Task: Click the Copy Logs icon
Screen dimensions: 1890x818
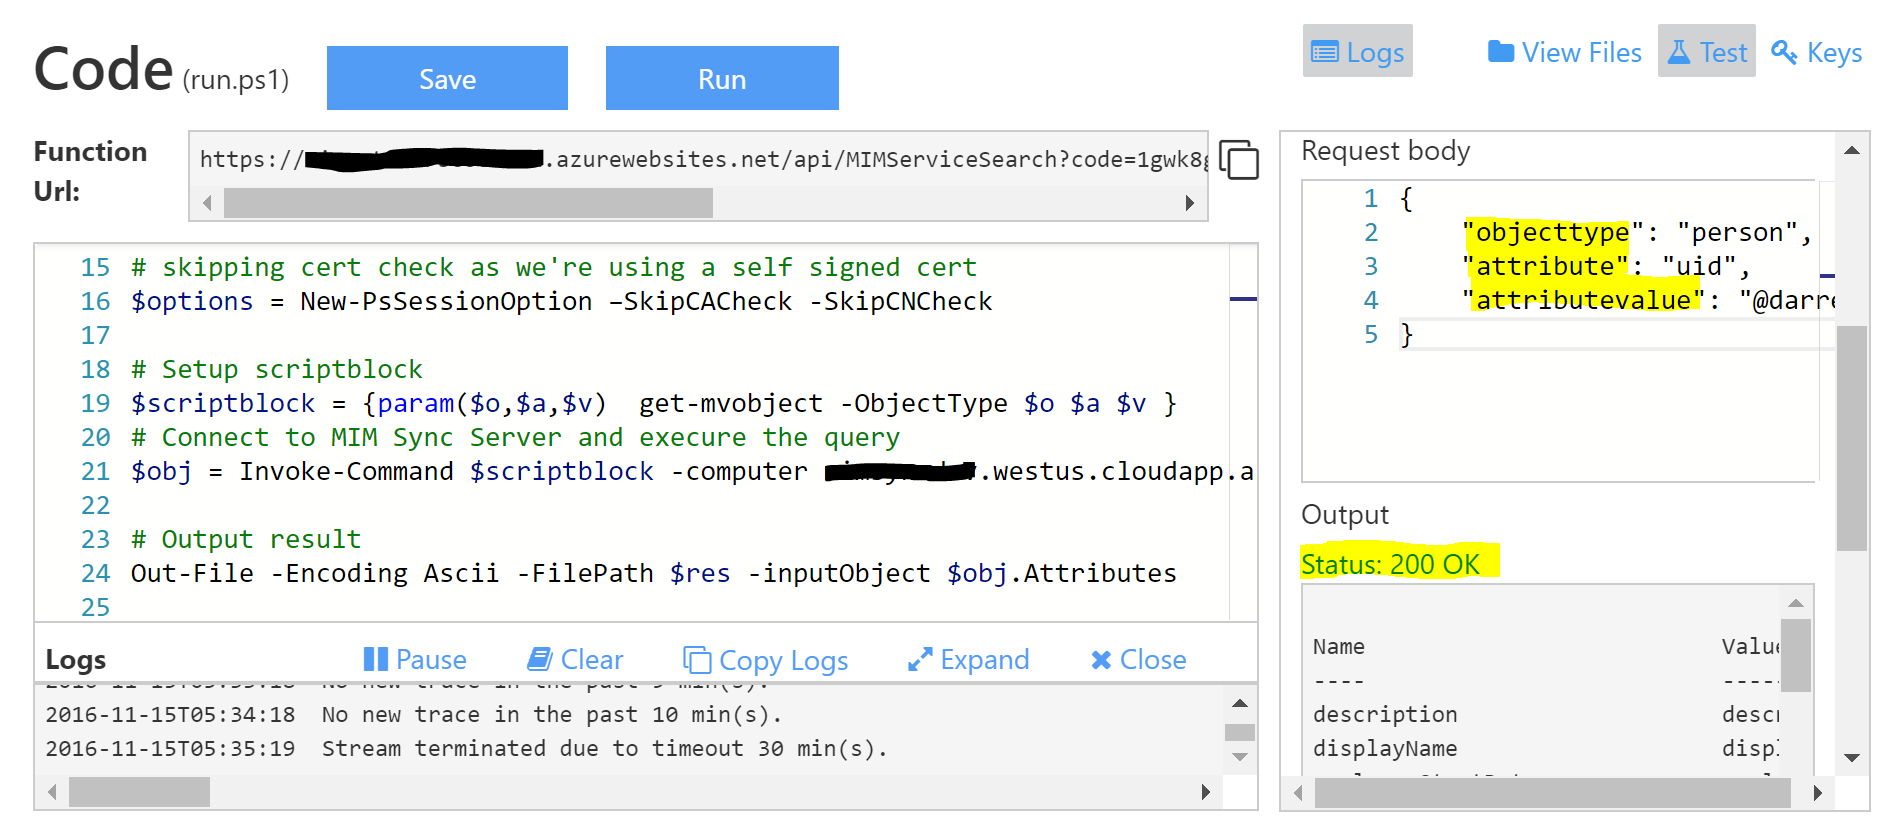Action: pos(697,660)
